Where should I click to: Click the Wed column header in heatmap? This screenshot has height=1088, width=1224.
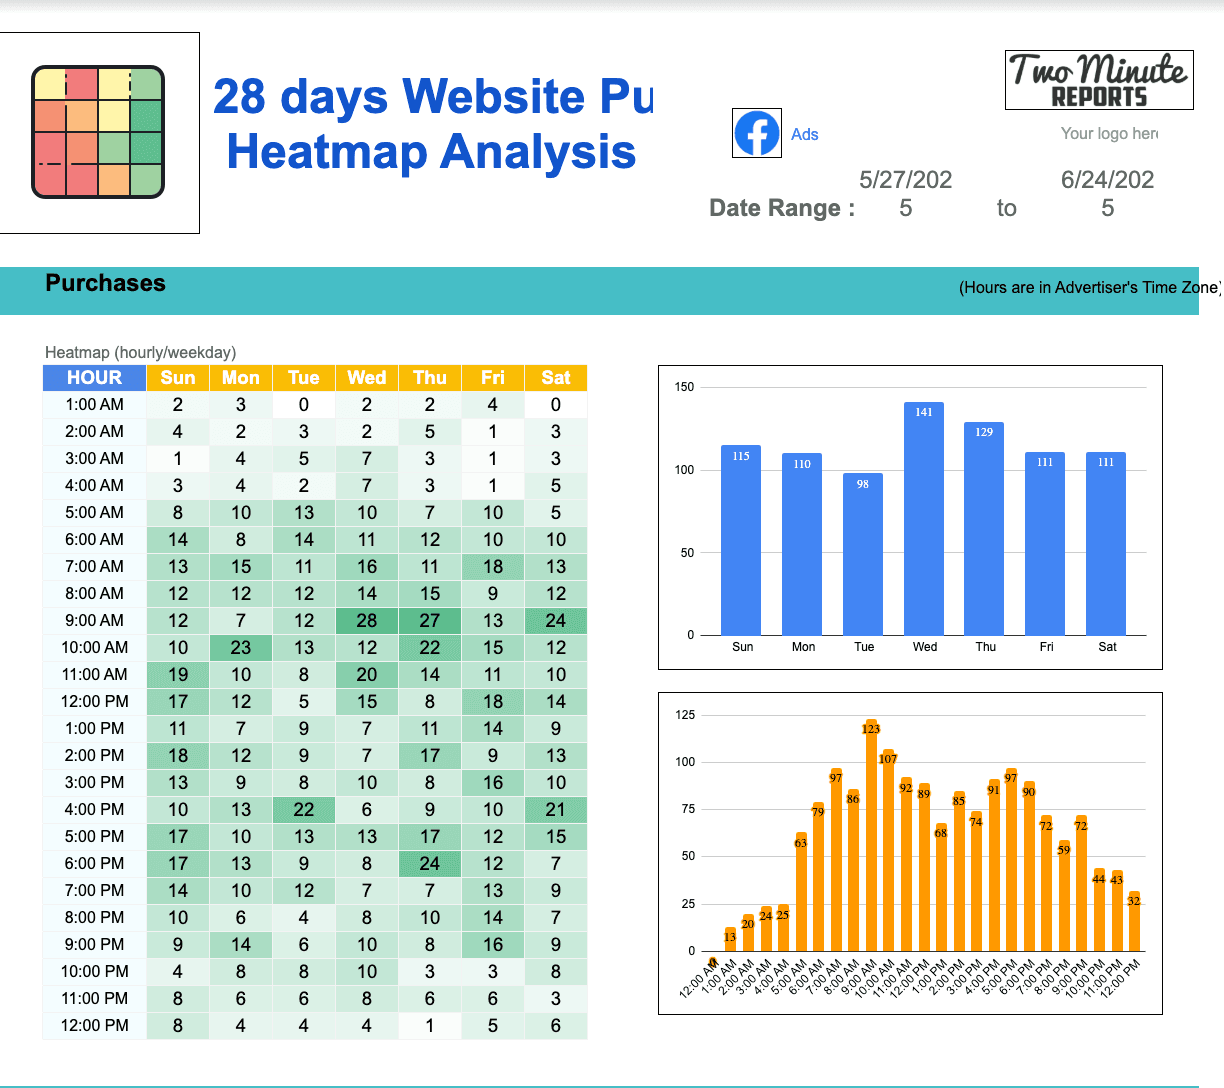click(x=366, y=377)
